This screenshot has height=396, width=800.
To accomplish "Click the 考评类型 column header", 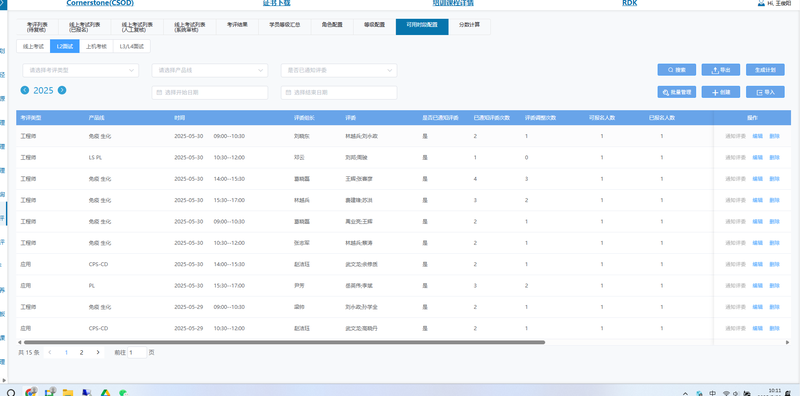I will click(31, 118).
